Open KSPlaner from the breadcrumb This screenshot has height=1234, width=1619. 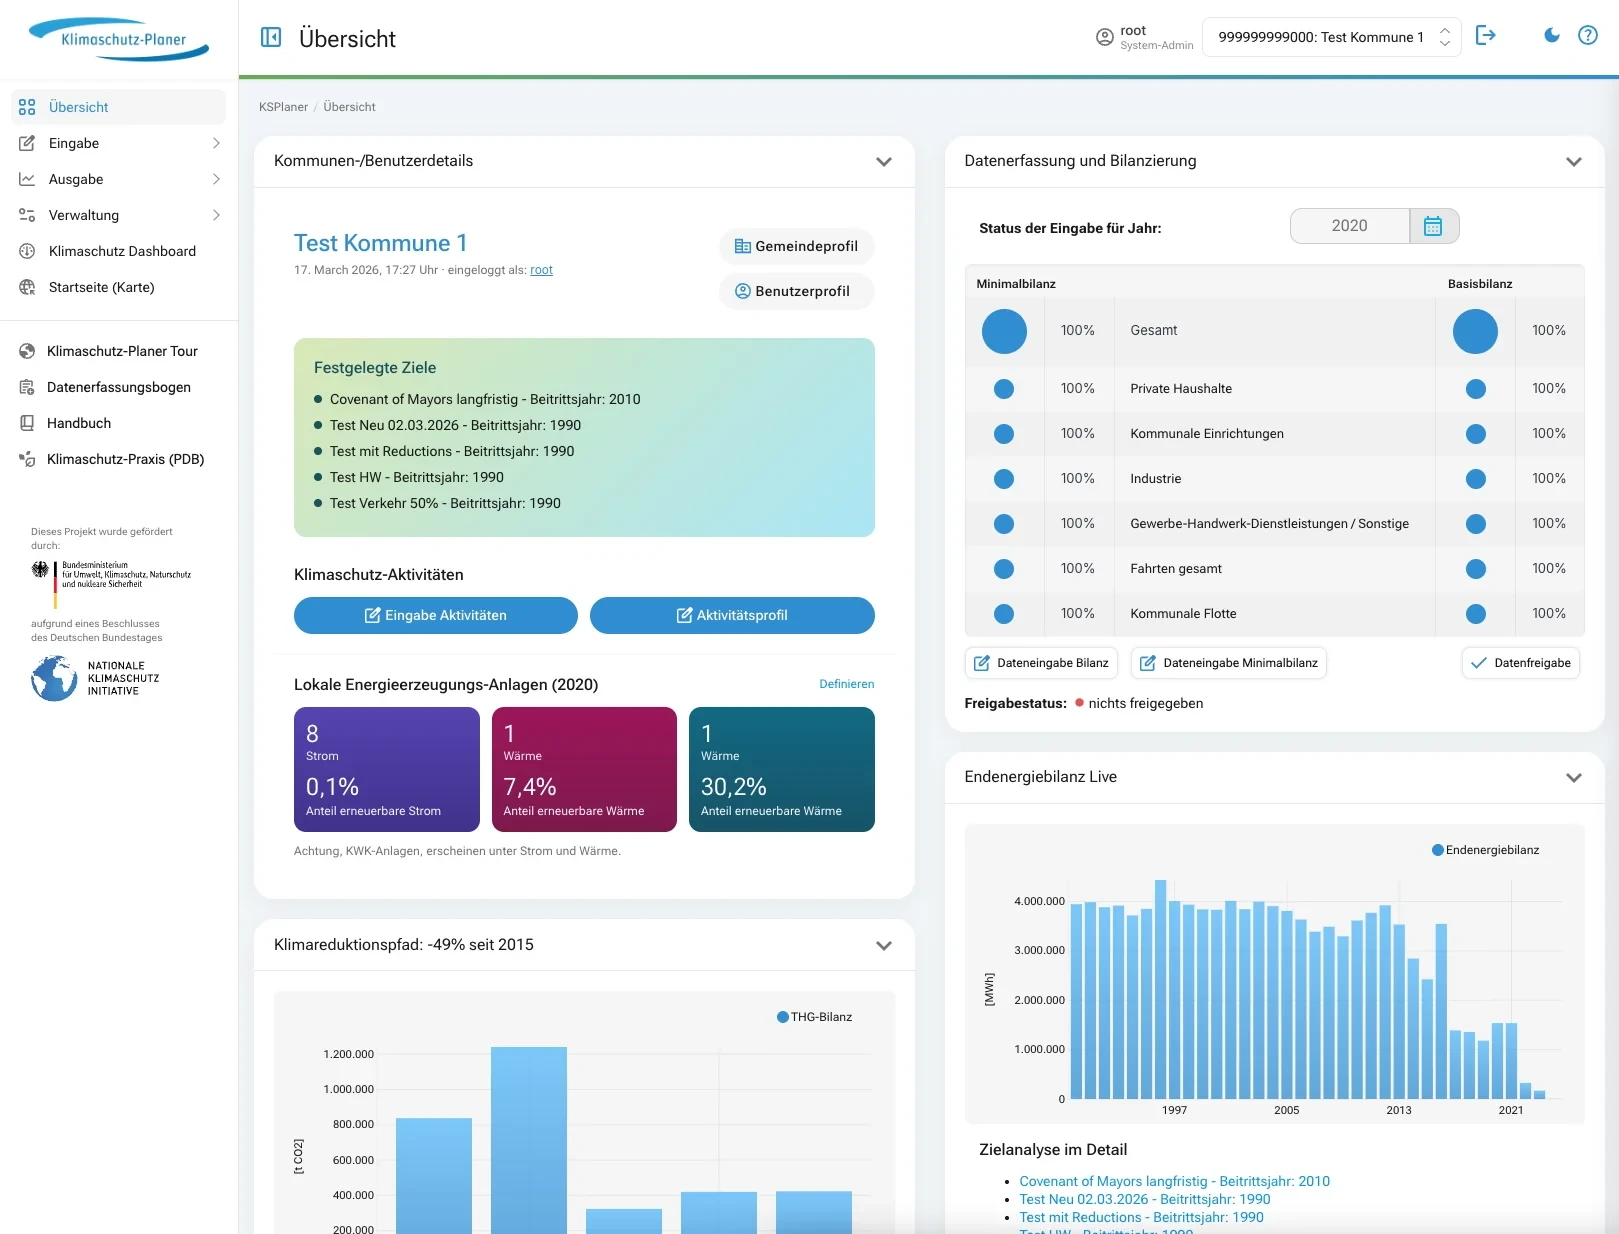283,107
